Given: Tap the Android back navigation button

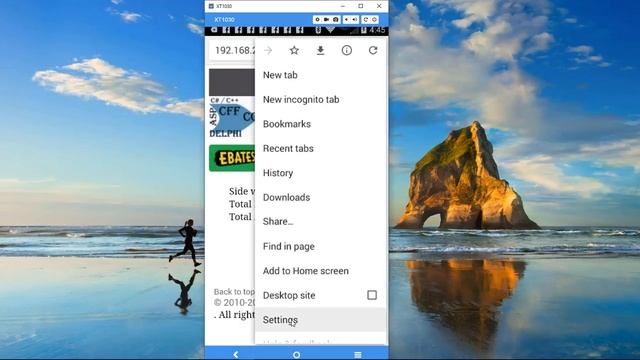Looking at the screenshot, I should [x=236, y=355].
